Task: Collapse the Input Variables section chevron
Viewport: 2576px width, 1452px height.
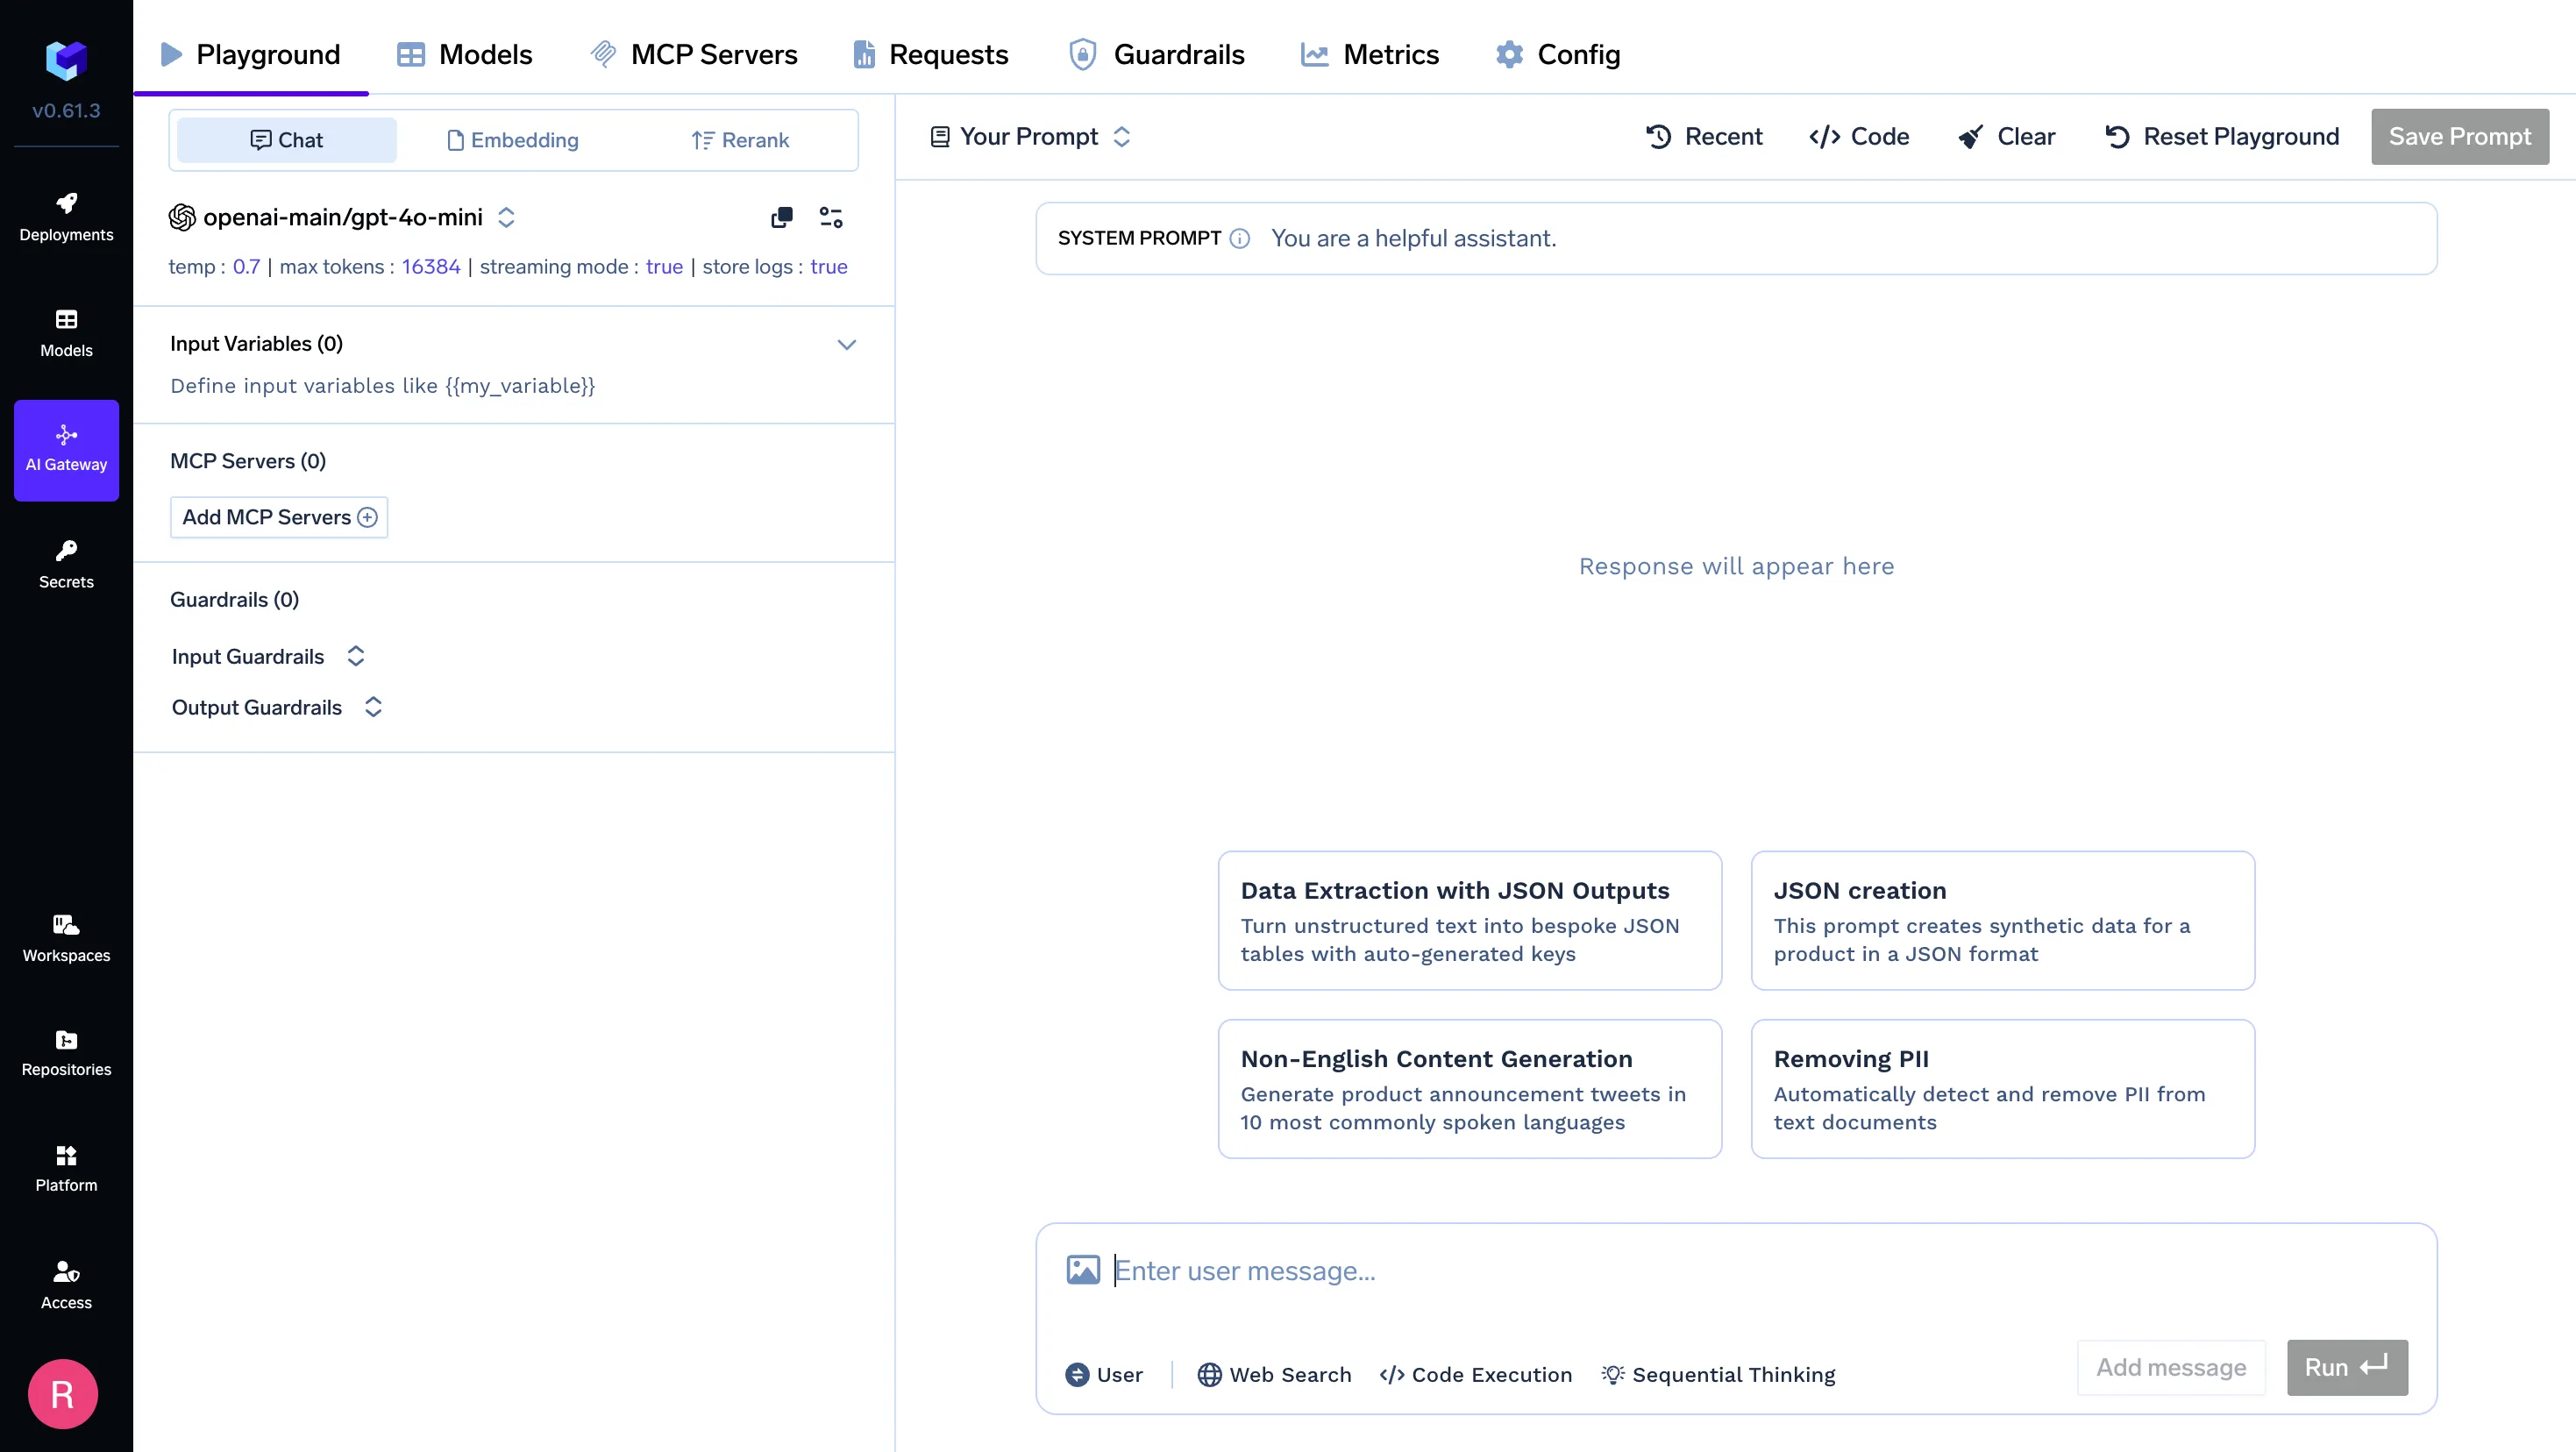Action: pyautogui.click(x=846, y=344)
